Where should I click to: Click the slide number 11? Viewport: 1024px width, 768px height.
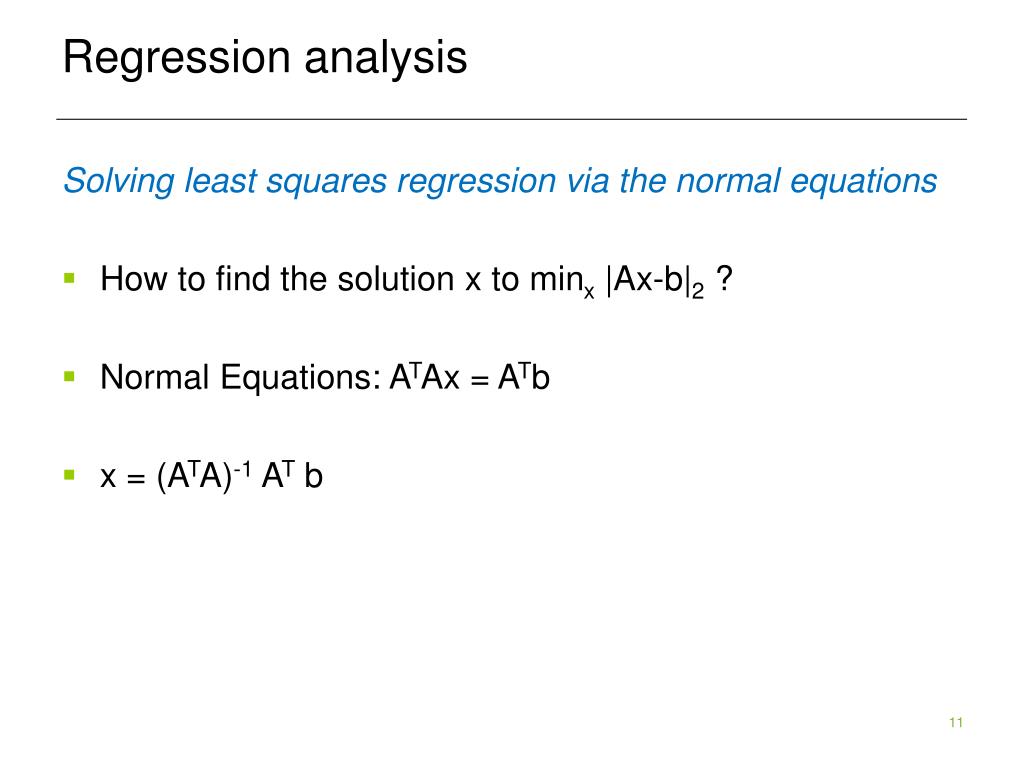956,722
